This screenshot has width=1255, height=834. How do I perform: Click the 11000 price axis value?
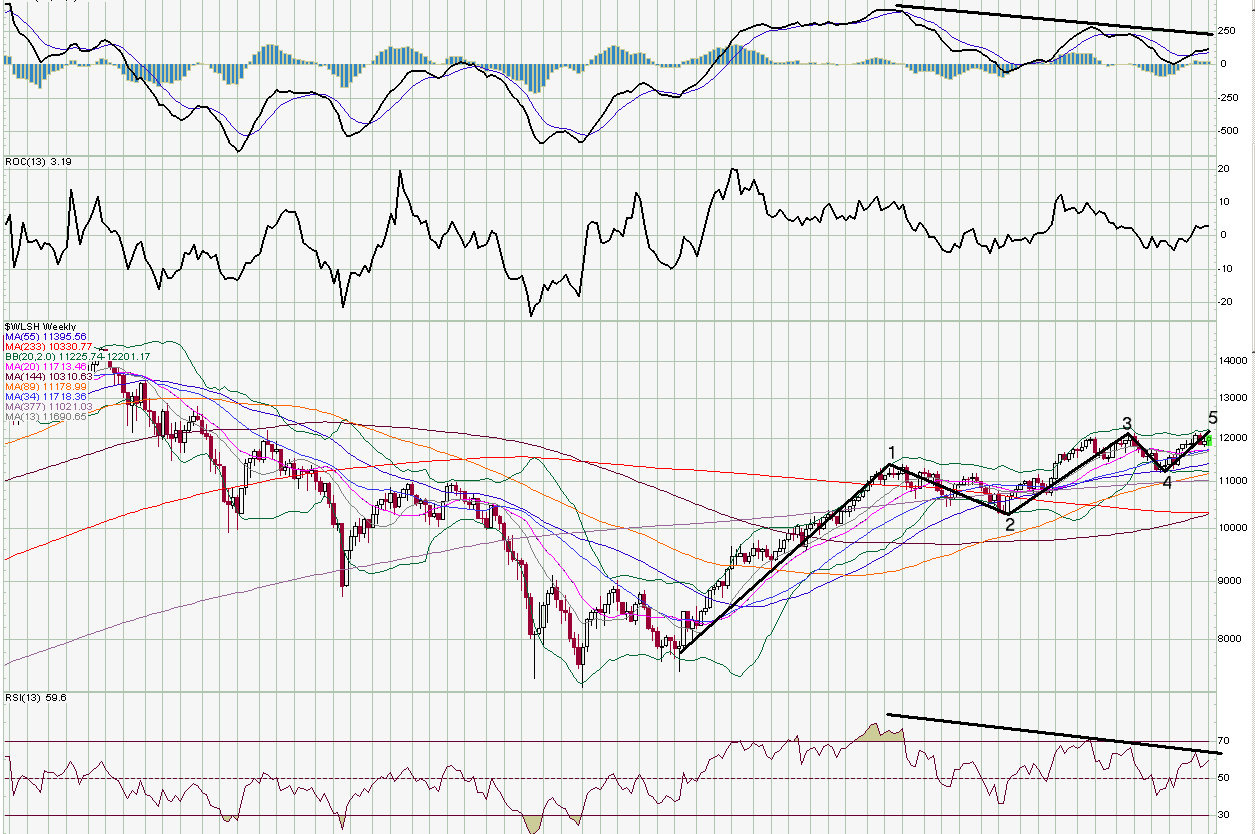tap(1235, 481)
